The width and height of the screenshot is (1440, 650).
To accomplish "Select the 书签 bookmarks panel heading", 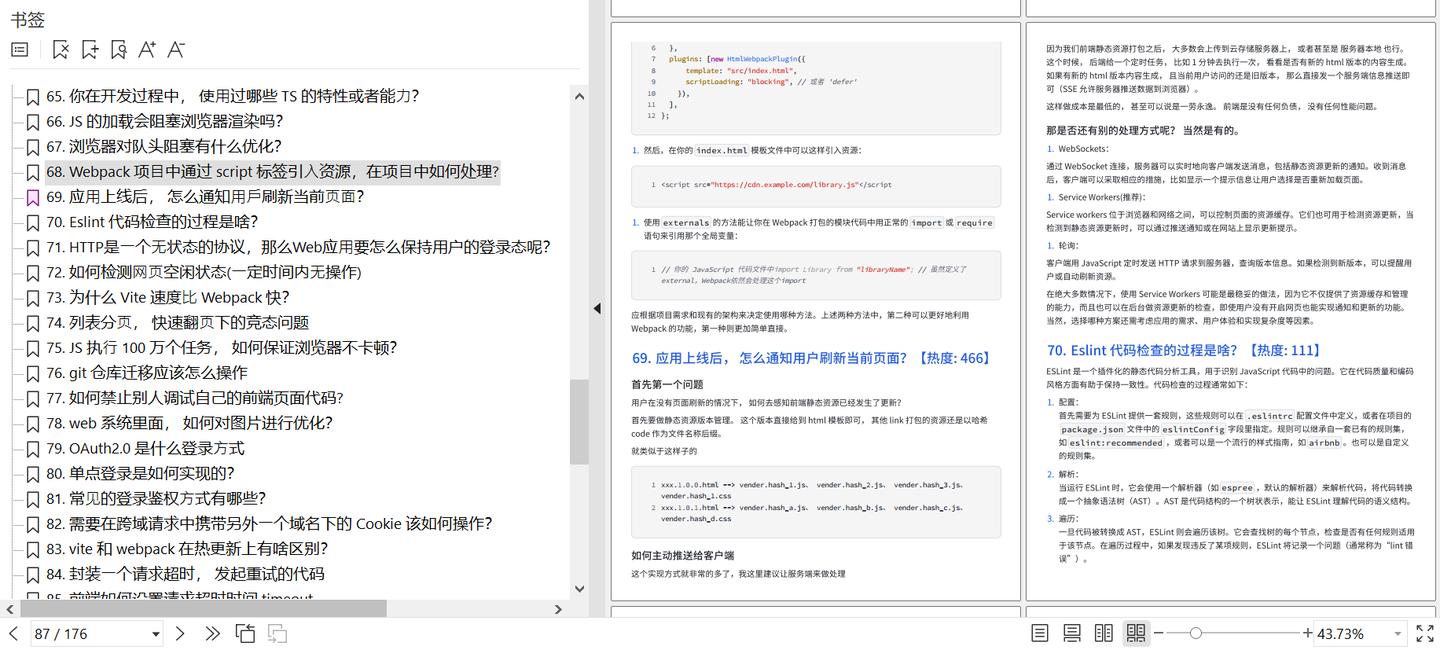I will click(x=28, y=18).
